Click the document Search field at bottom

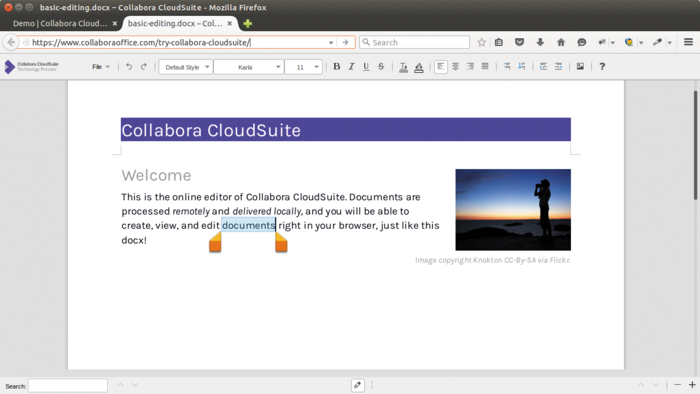point(68,386)
